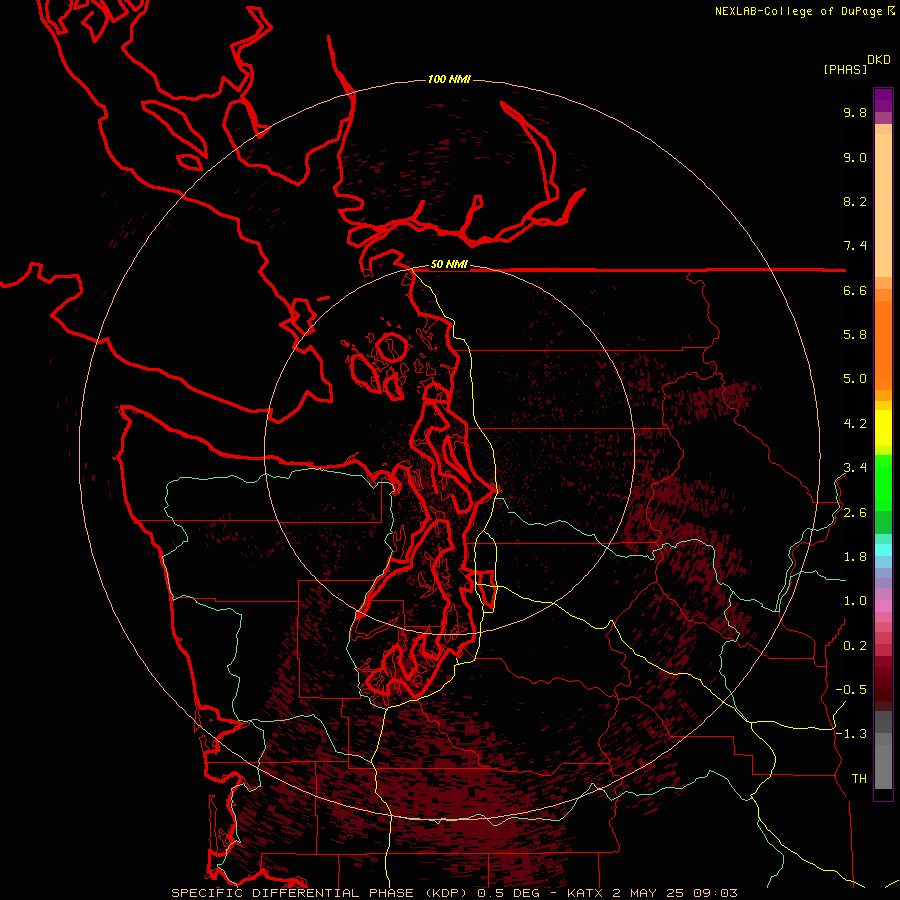Select the 8.2 legend value

855,201
